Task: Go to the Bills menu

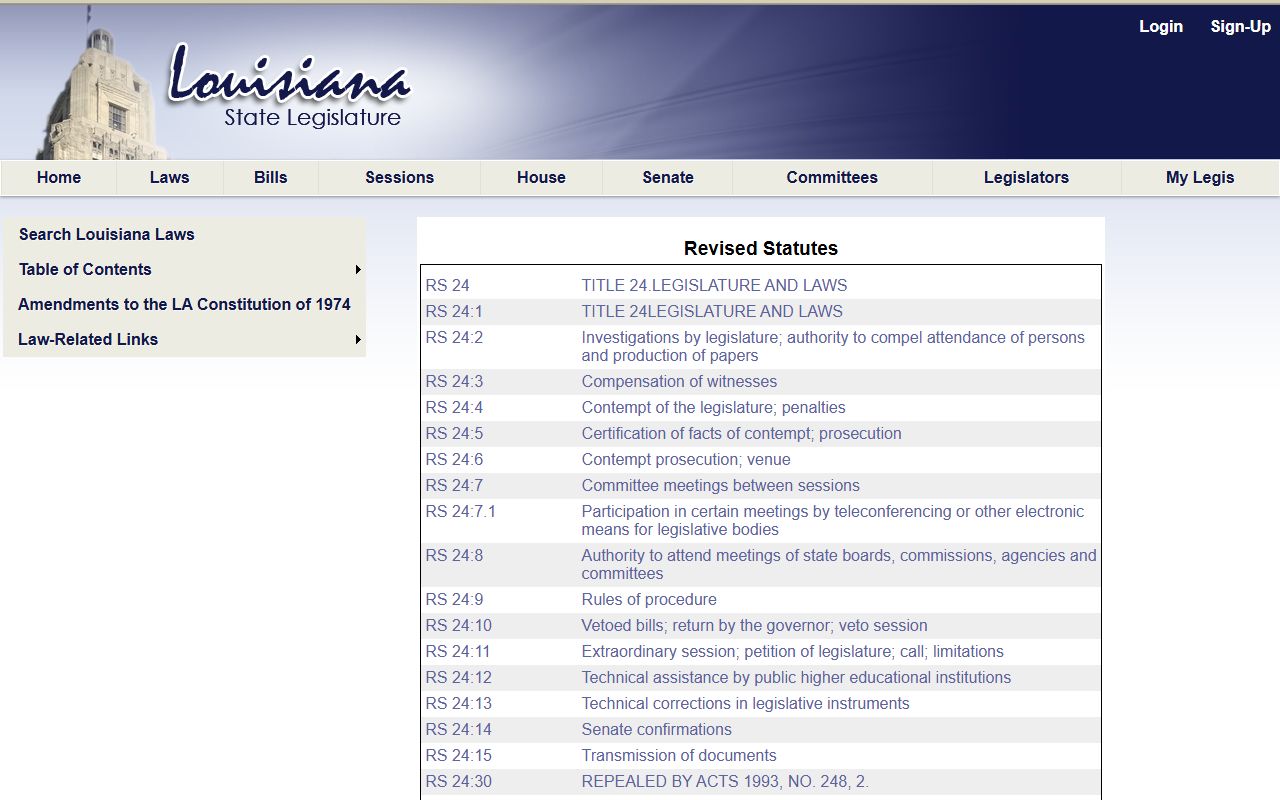Action: click(271, 177)
